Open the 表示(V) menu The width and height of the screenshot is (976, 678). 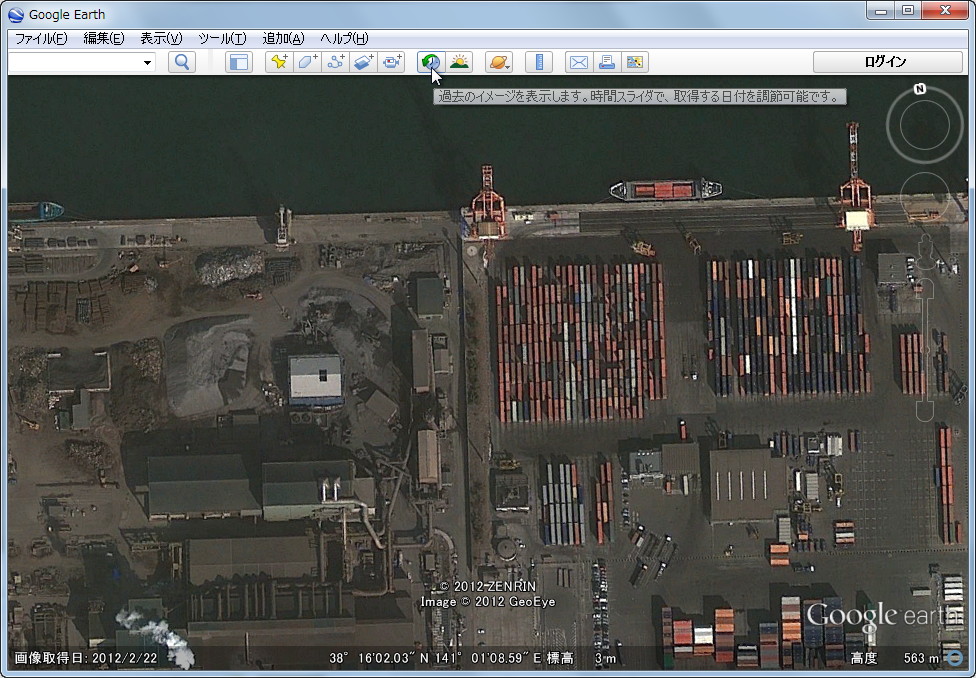pyautogui.click(x=161, y=39)
